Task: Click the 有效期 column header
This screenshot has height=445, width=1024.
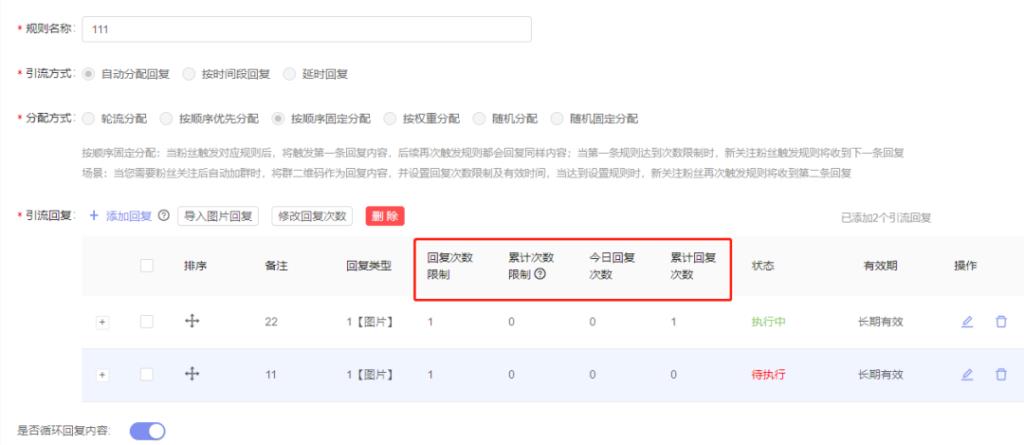Action: (x=880, y=266)
